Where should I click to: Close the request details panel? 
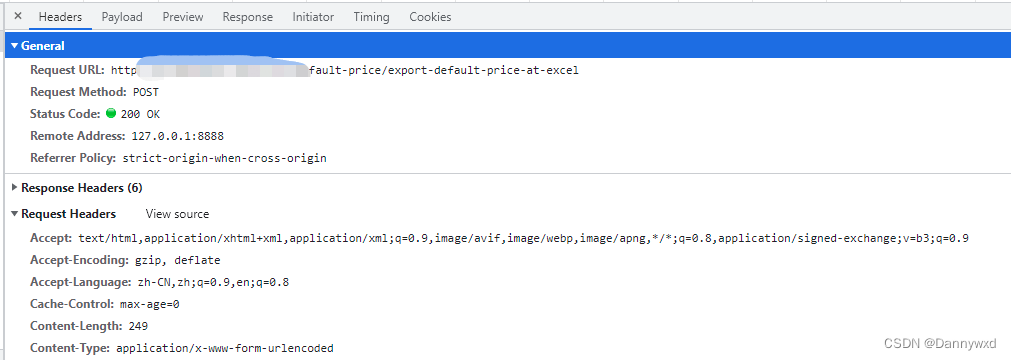[18, 16]
